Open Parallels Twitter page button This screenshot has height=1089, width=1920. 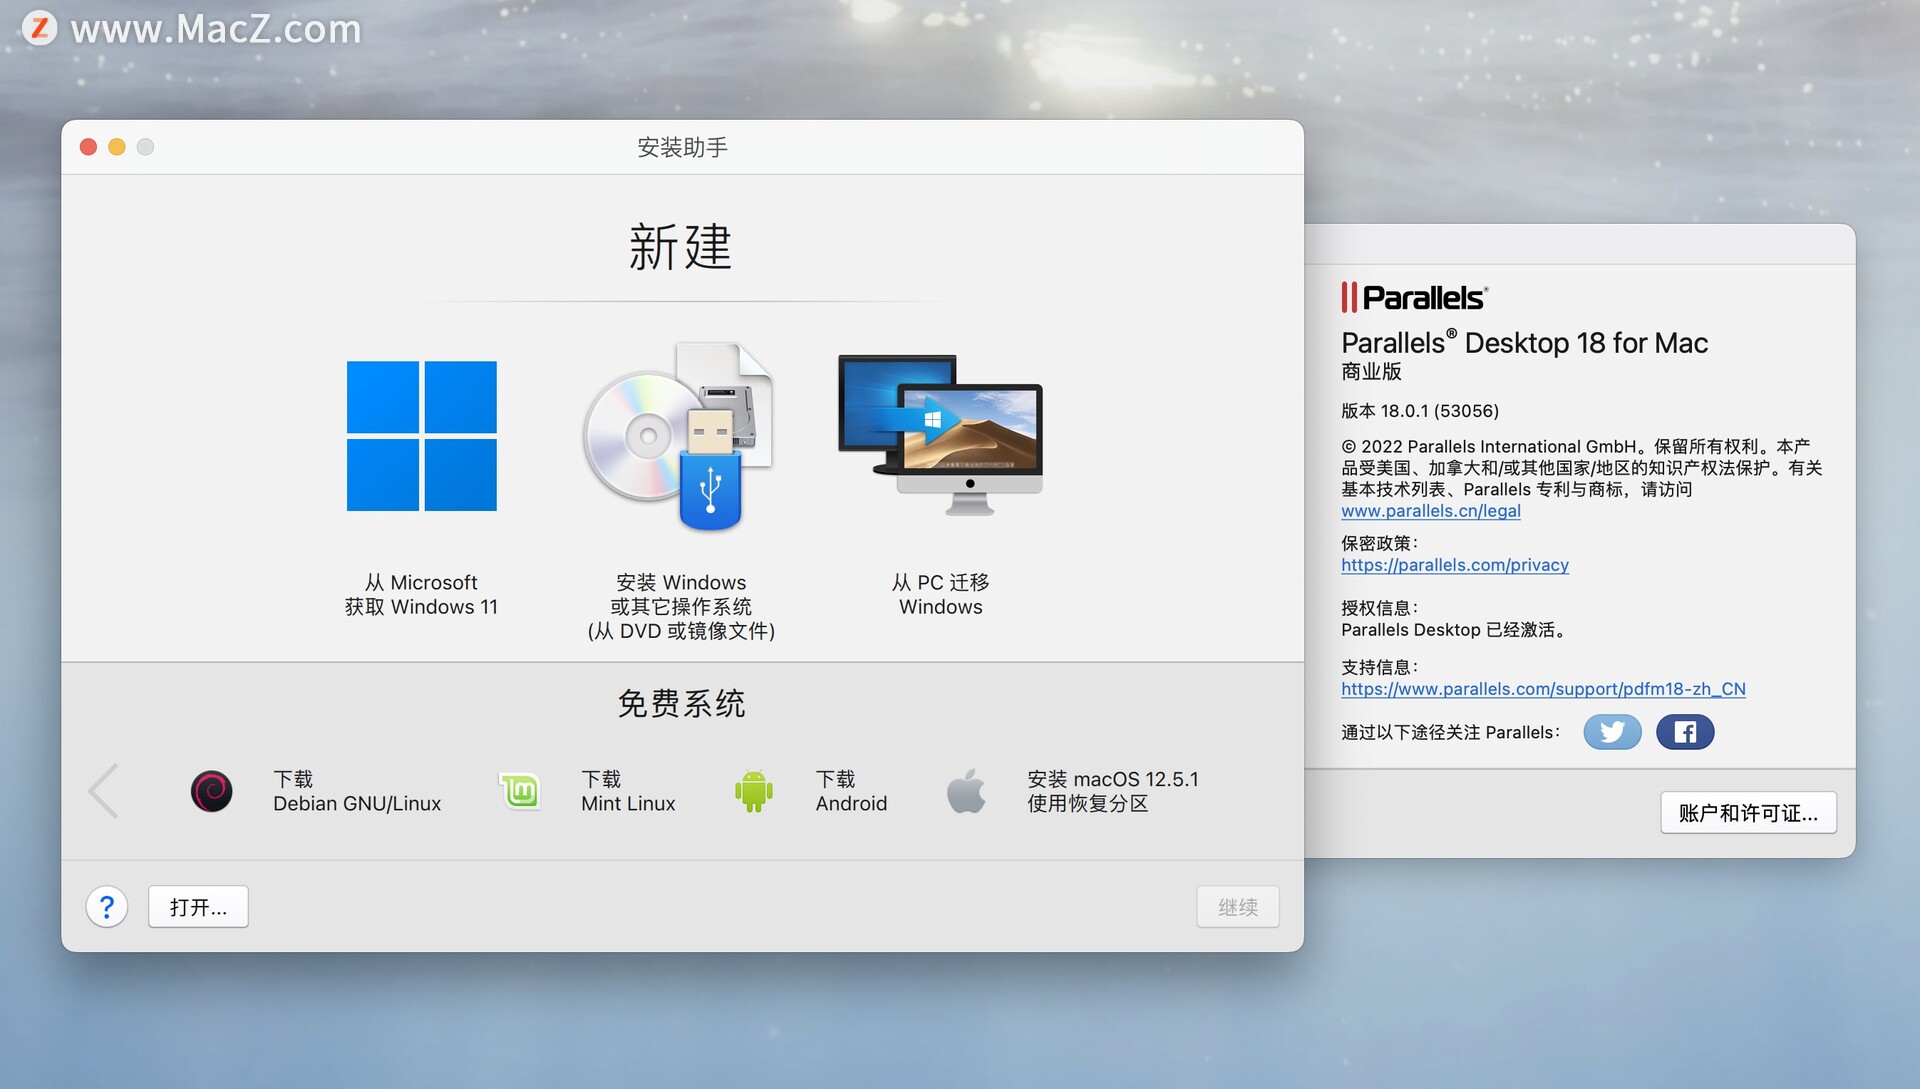(x=1612, y=732)
